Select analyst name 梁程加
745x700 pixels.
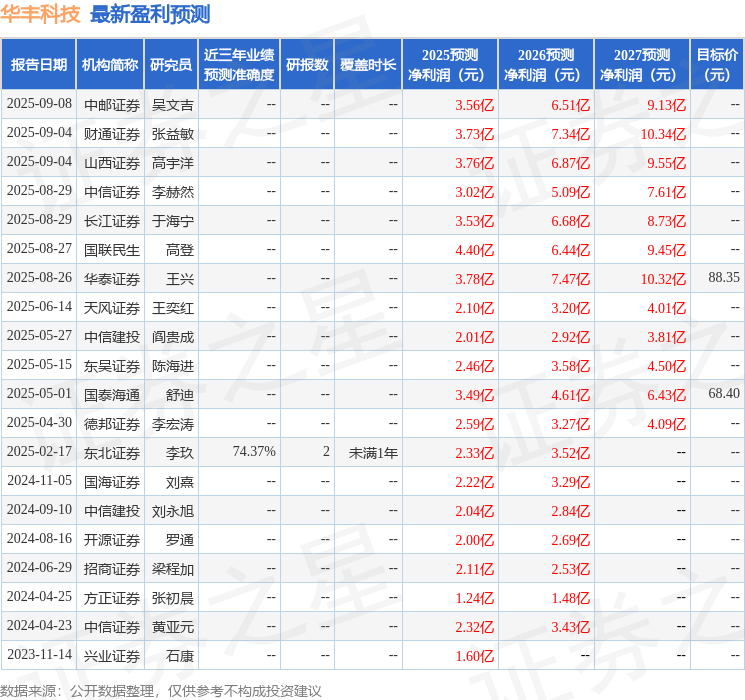[172, 569]
